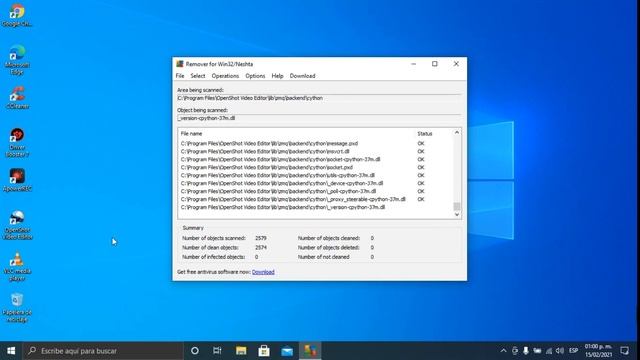The height and width of the screenshot is (360, 640).
Task: Click the objects scanned count 2579
Action: (261, 238)
